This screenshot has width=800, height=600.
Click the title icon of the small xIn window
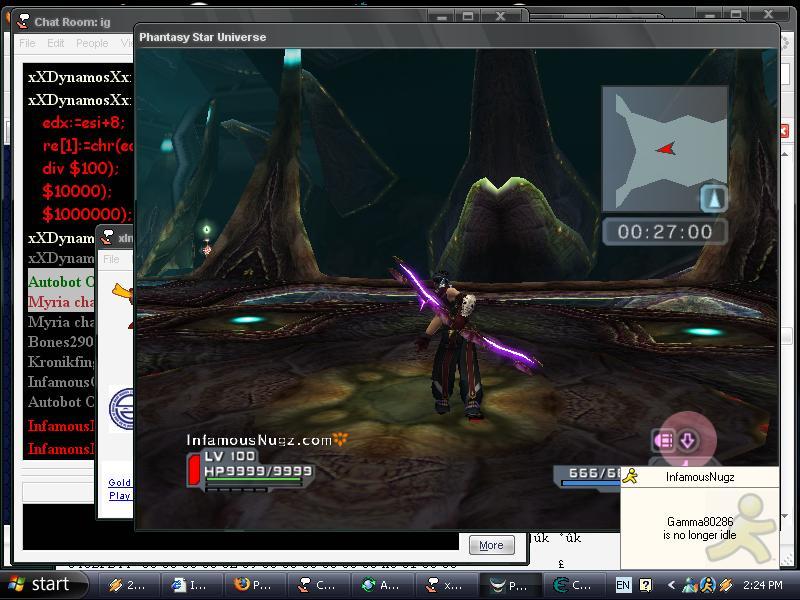(107, 237)
